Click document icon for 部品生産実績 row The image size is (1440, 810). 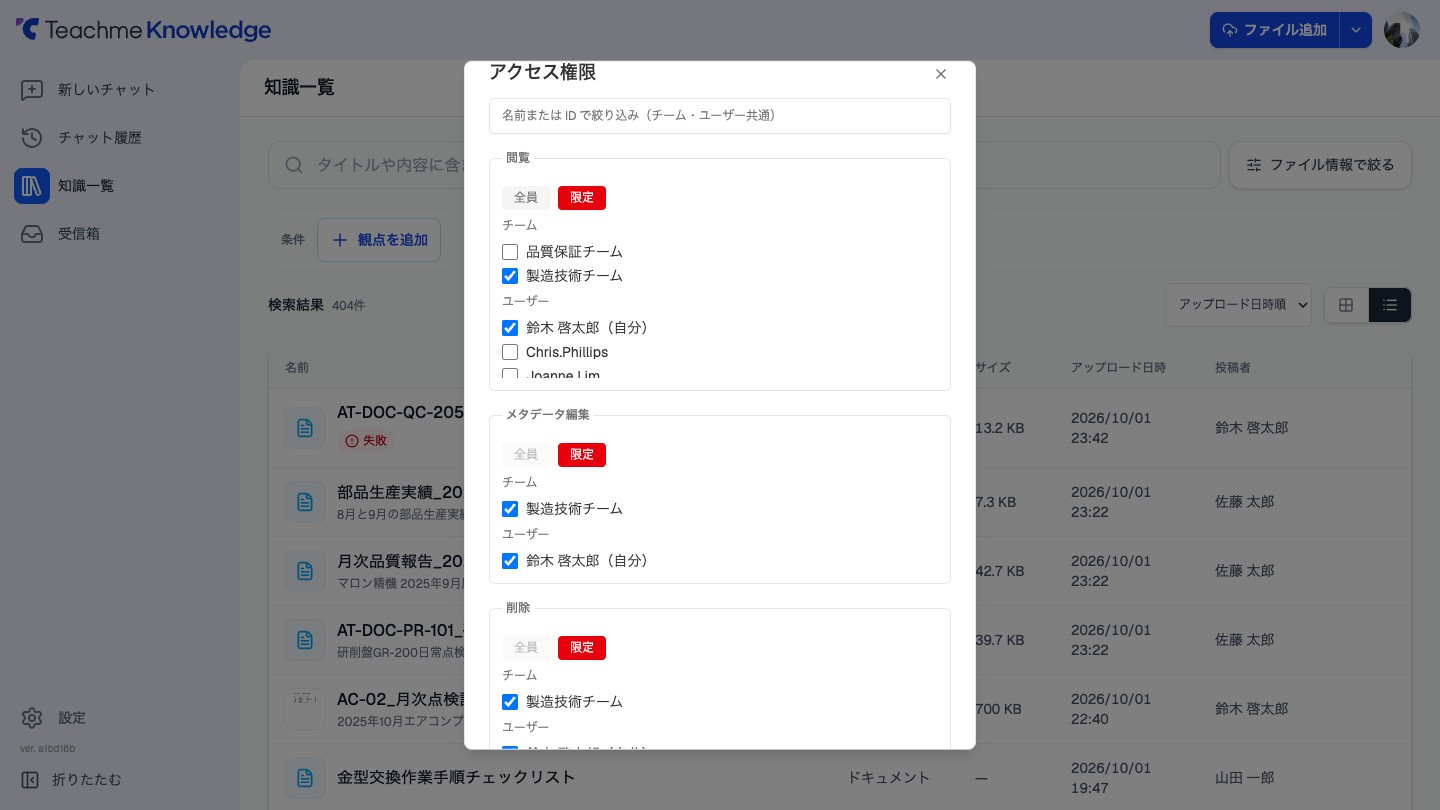[x=305, y=502]
